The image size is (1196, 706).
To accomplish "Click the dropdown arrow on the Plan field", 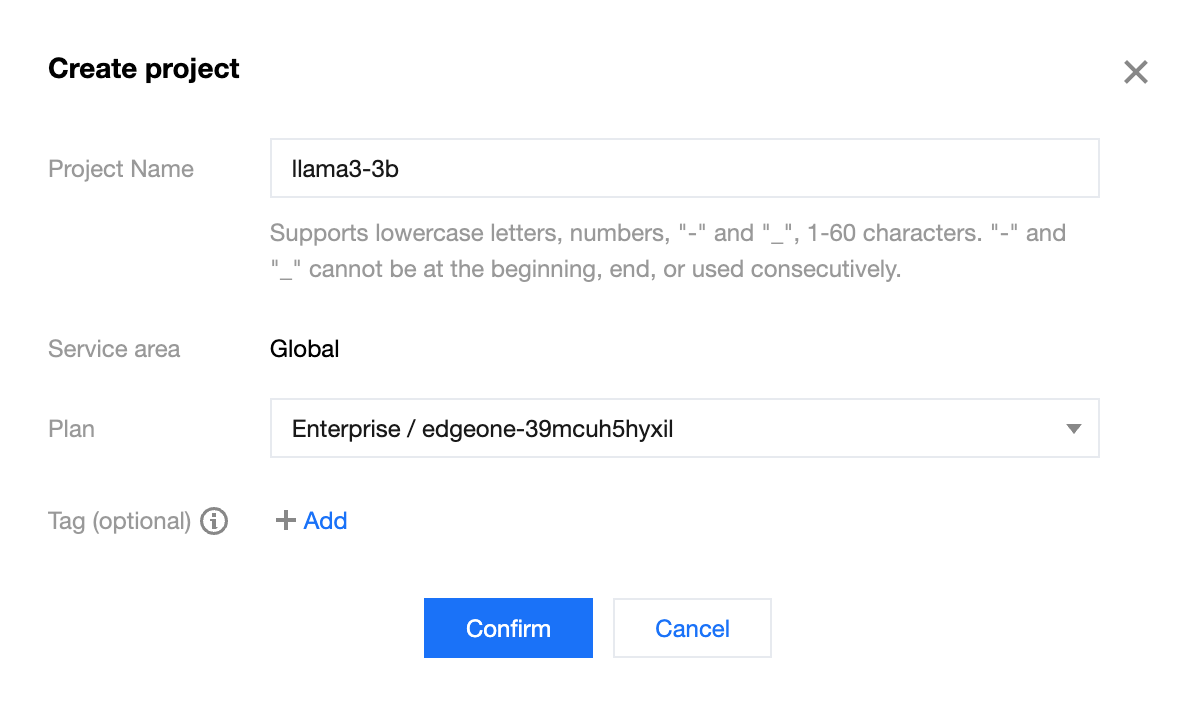I will click(x=1073, y=428).
